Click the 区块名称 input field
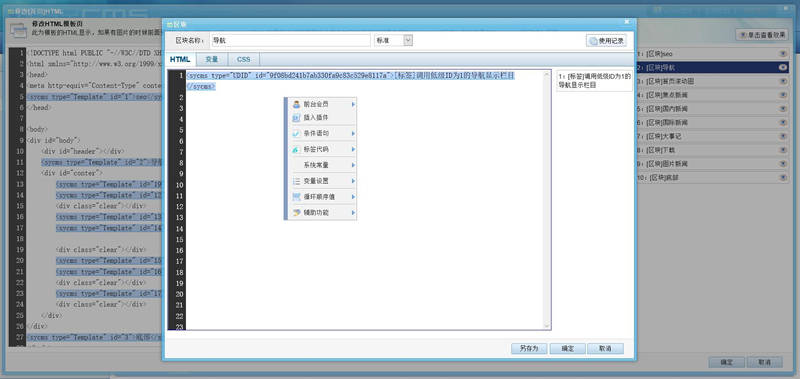 pyautogui.click(x=290, y=40)
